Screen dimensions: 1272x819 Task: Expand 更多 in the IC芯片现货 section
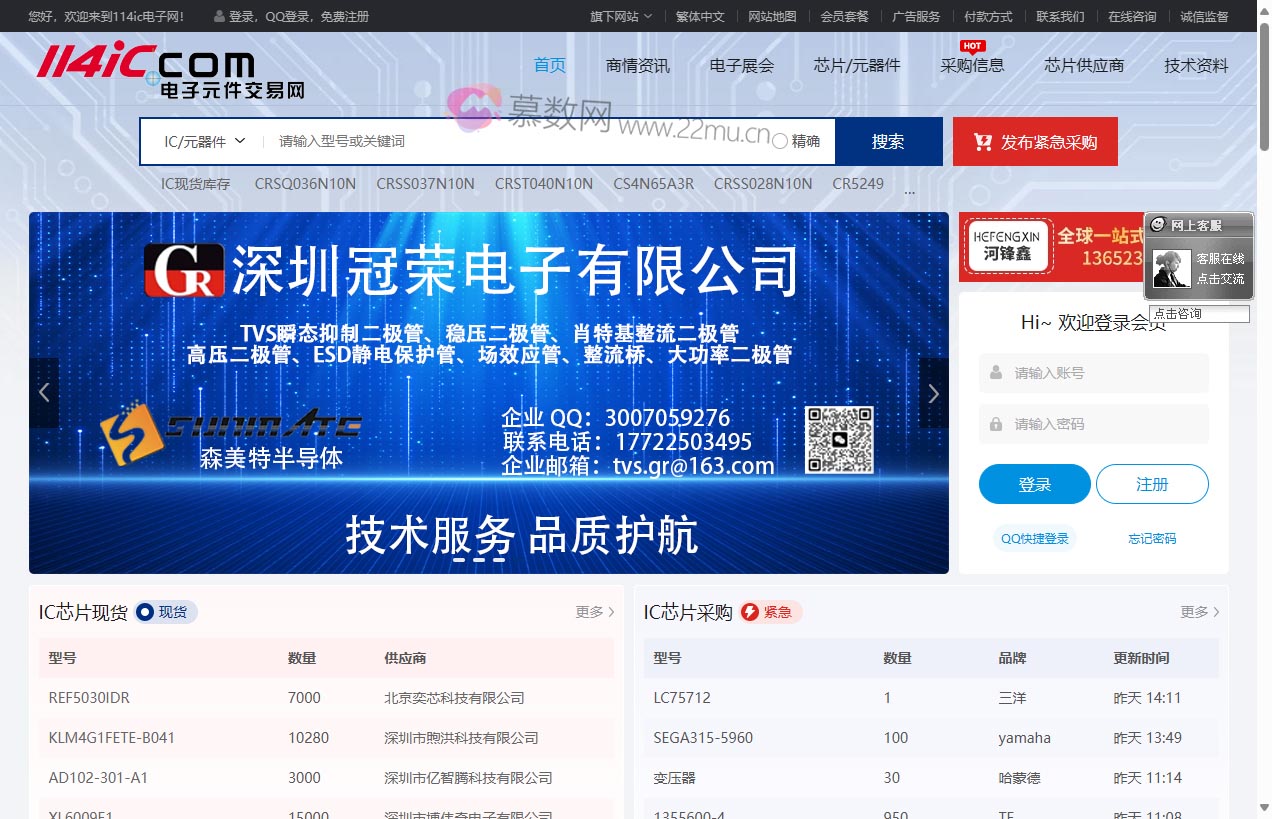click(595, 612)
